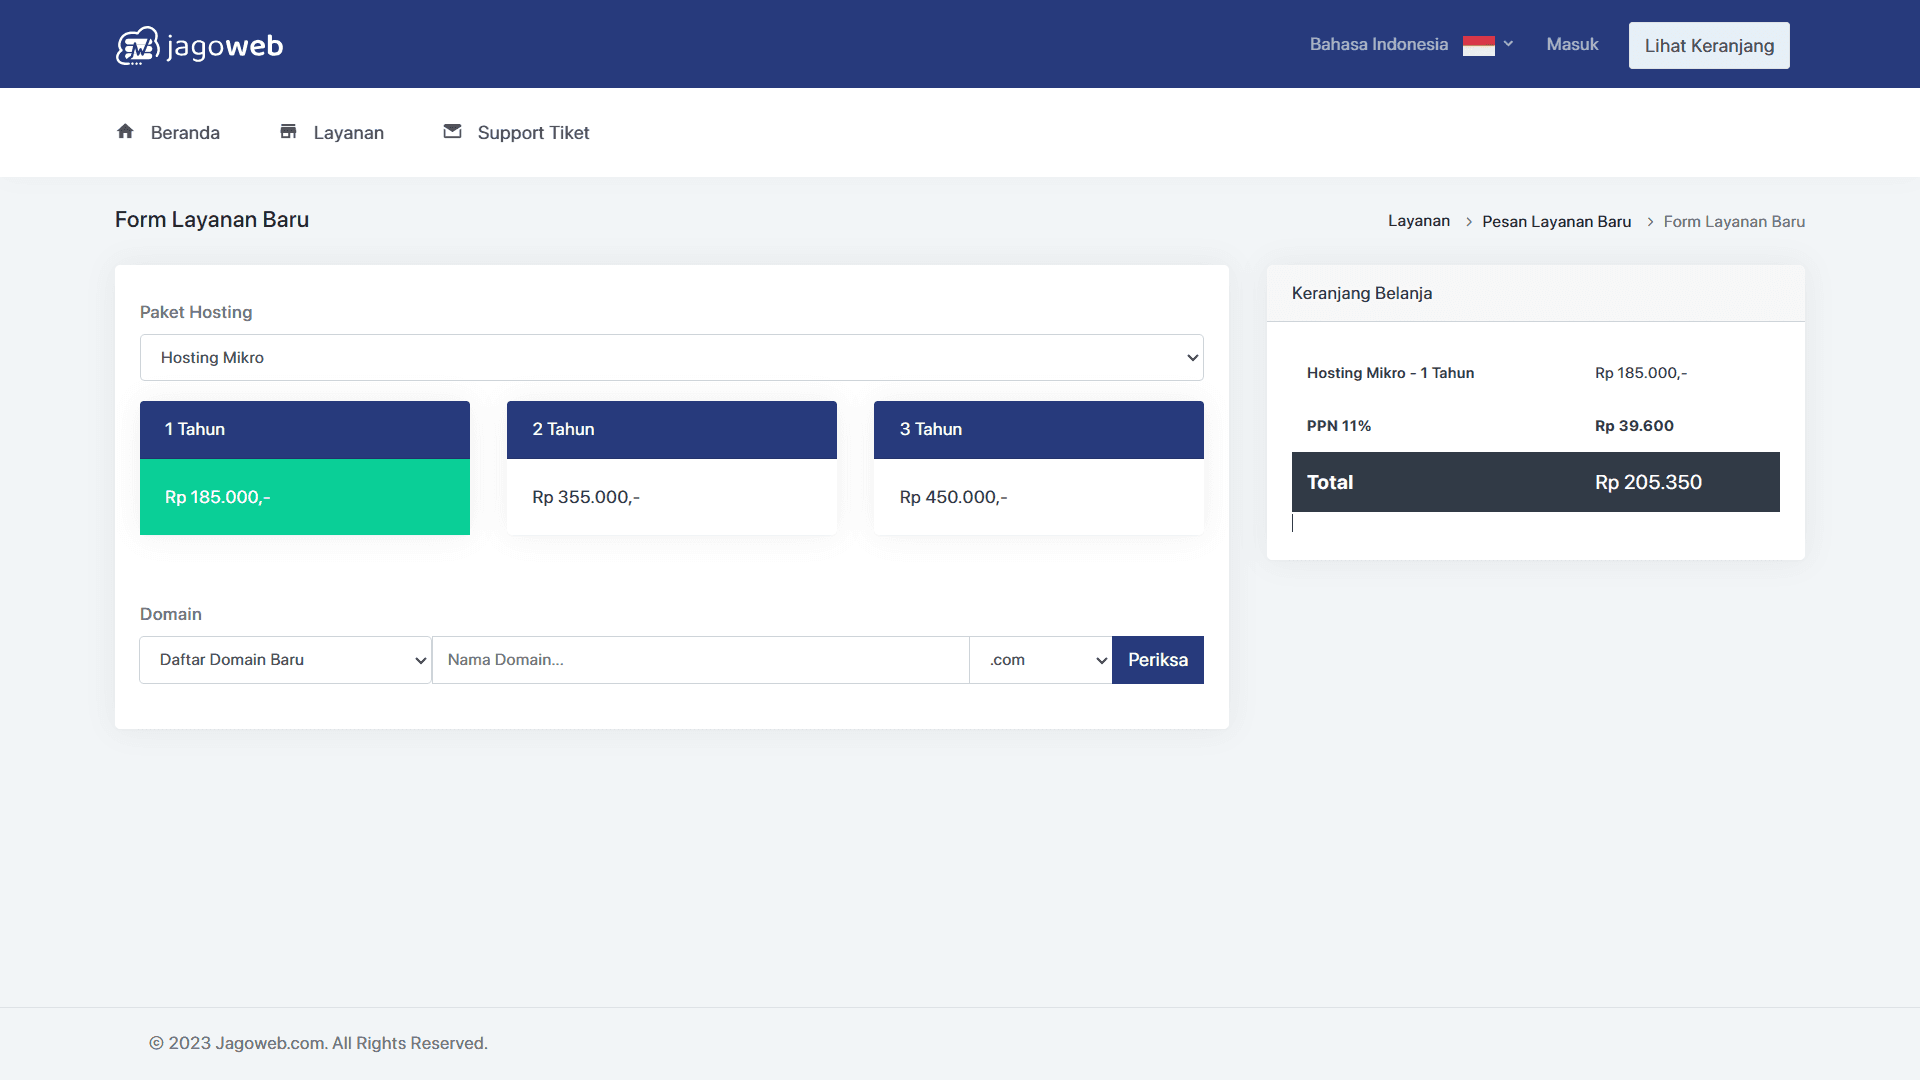Open the Beranda menu item

[168, 132]
